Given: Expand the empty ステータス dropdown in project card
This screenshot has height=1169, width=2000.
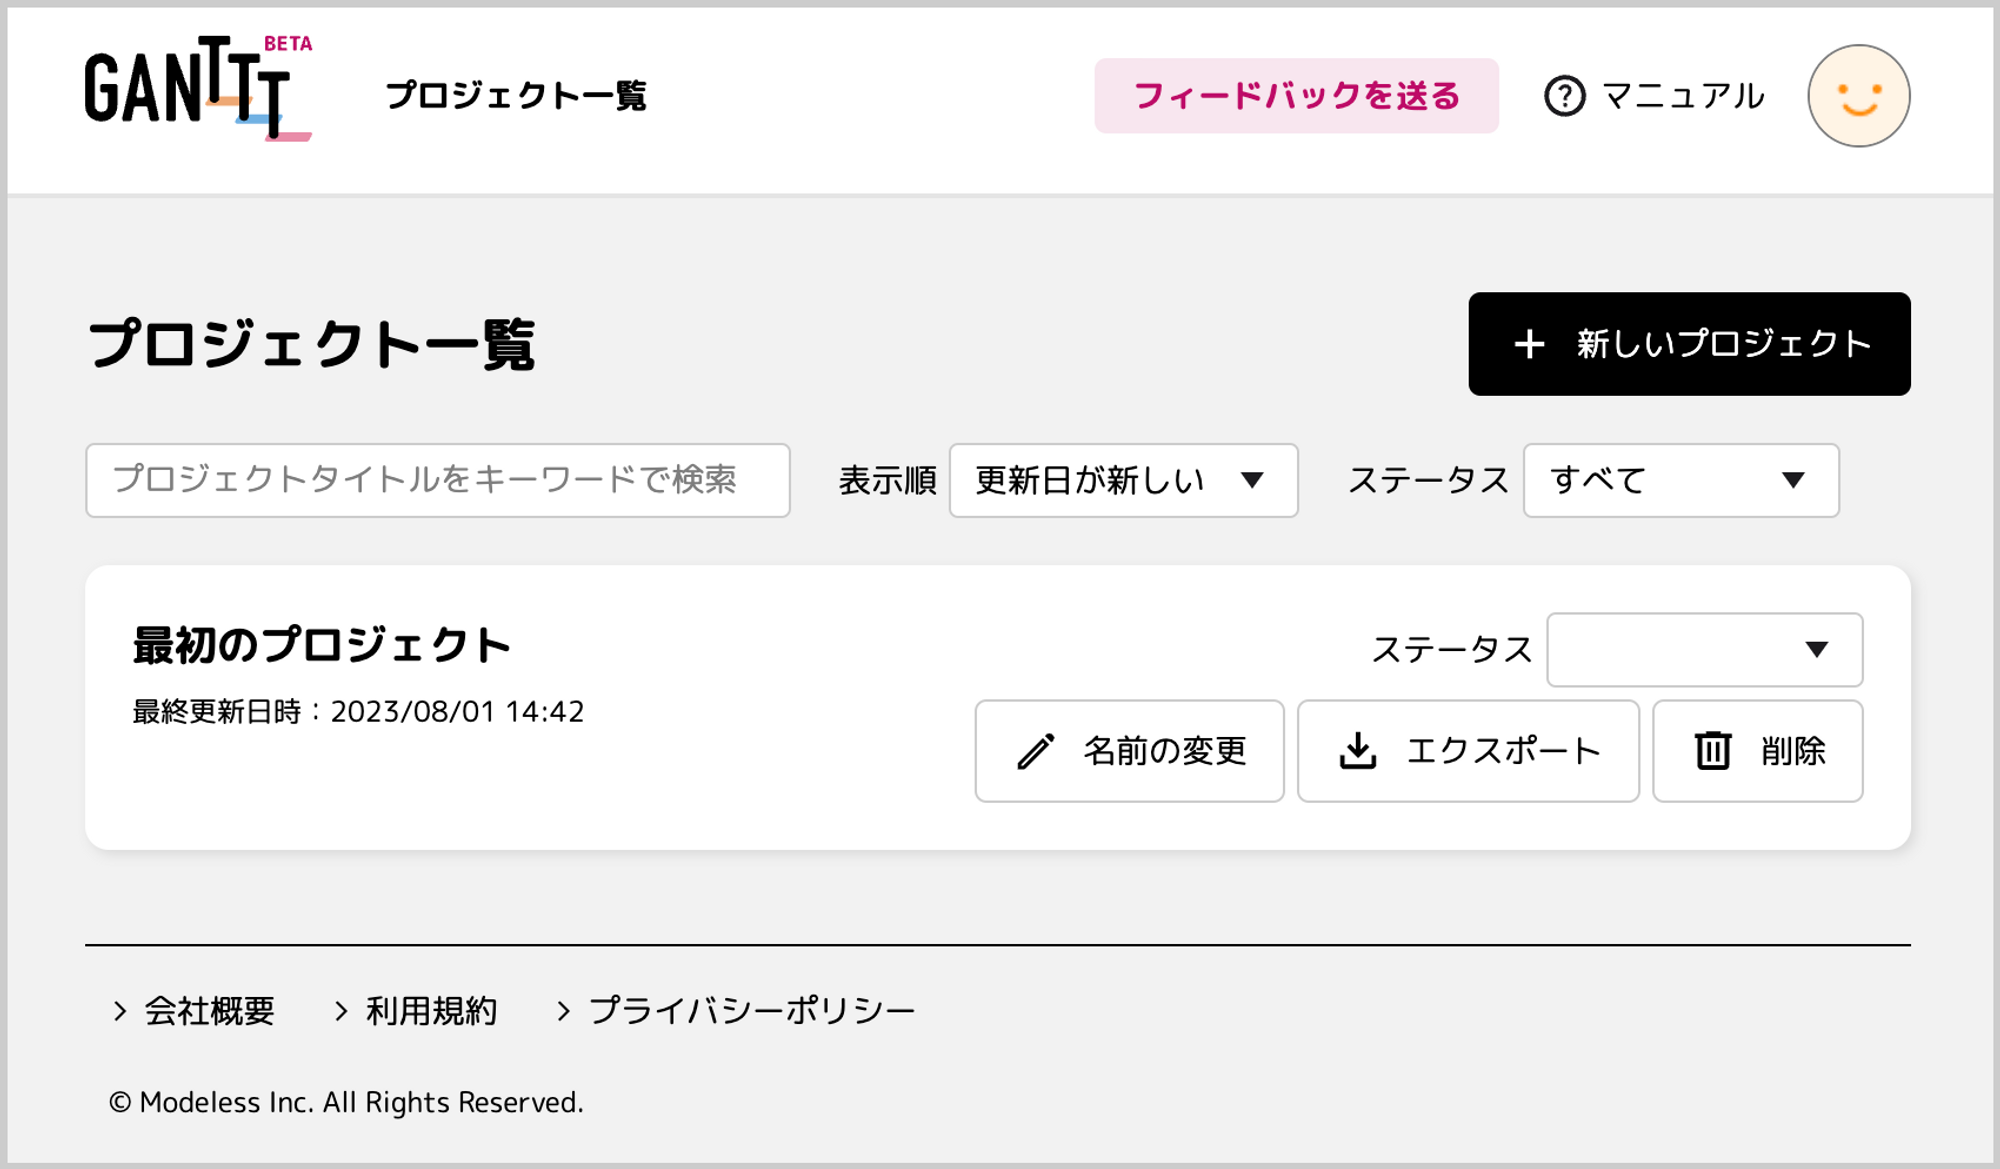Looking at the screenshot, I should 1704,650.
